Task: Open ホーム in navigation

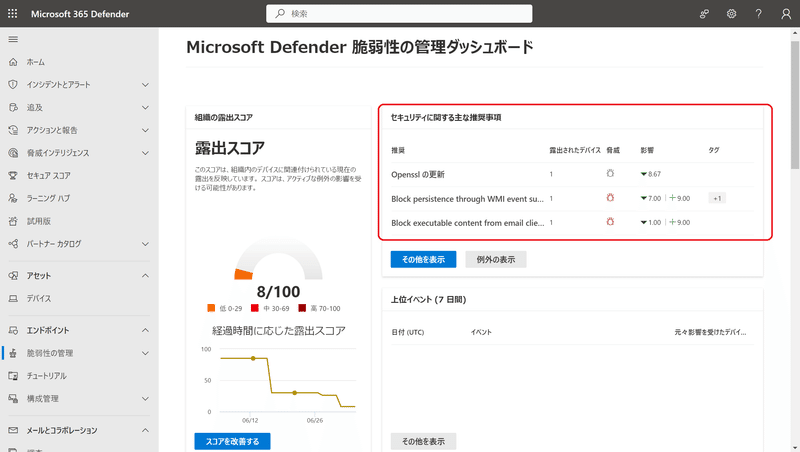Action: (36, 62)
